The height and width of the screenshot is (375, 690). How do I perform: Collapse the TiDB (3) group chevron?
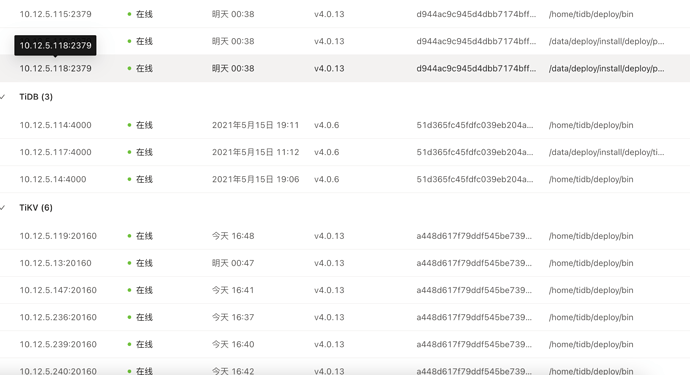pyautogui.click(x=3, y=97)
